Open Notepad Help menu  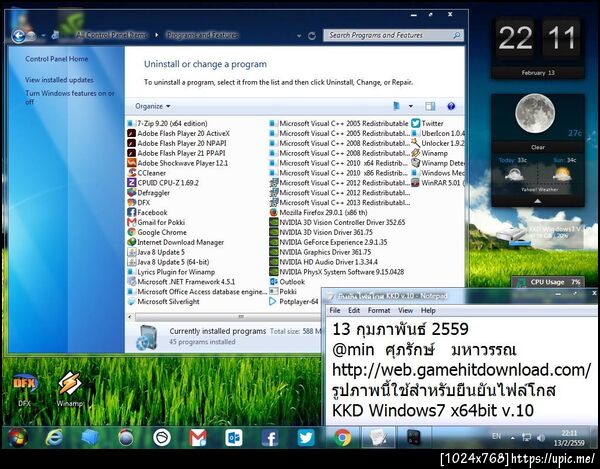tap(428, 310)
